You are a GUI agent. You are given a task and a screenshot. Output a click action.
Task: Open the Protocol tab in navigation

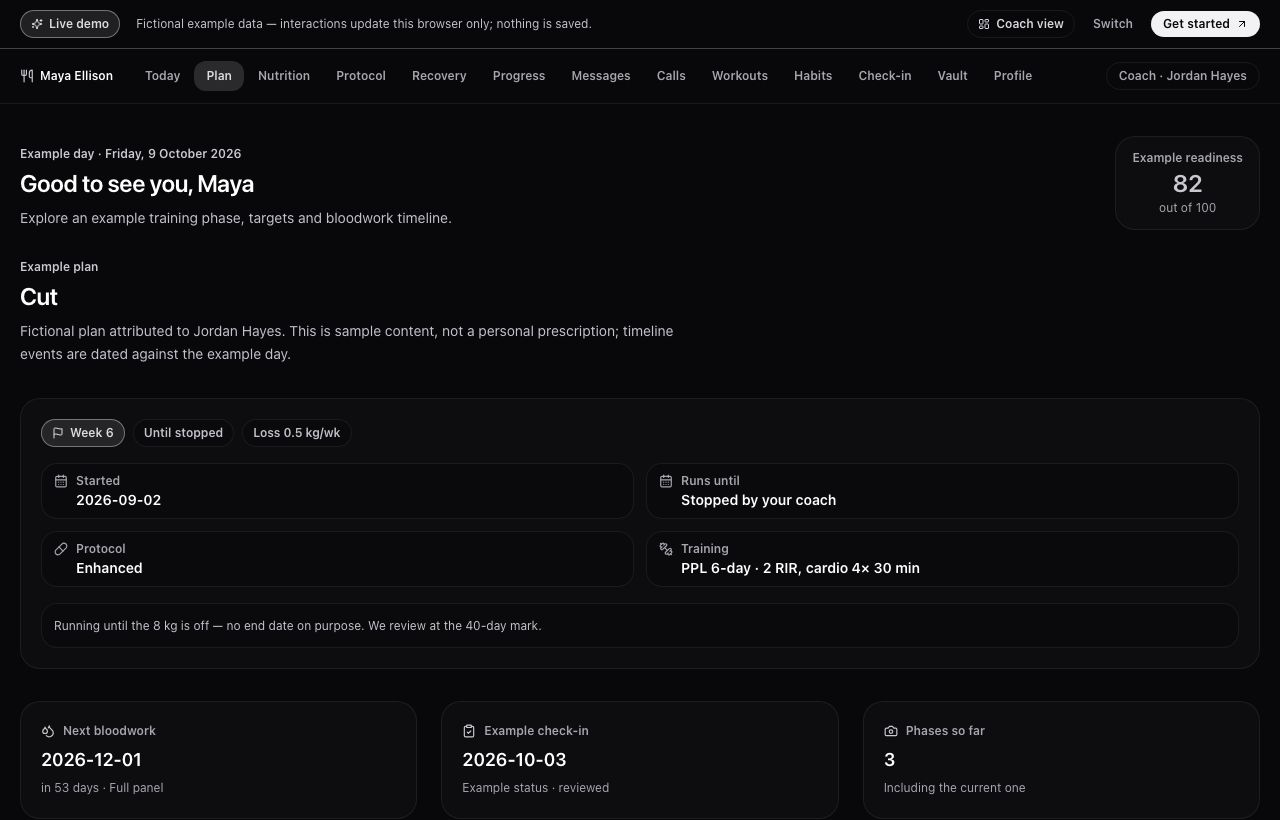point(361,76)
